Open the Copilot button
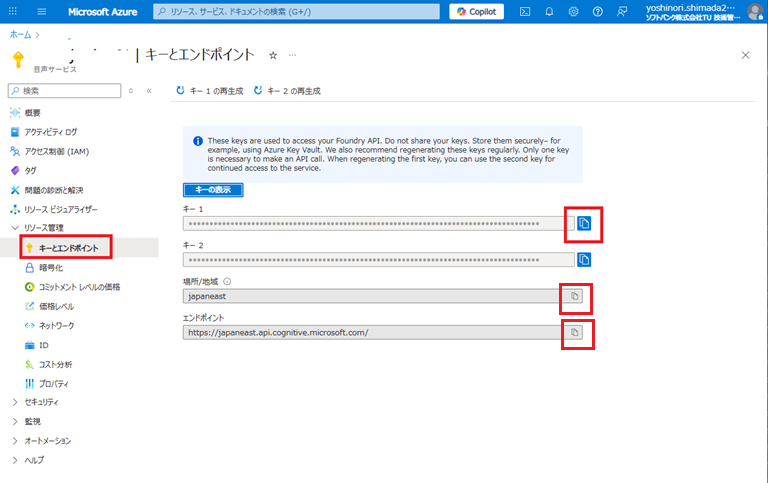Viewport: 768px width, 483px height. pos(477,12)
